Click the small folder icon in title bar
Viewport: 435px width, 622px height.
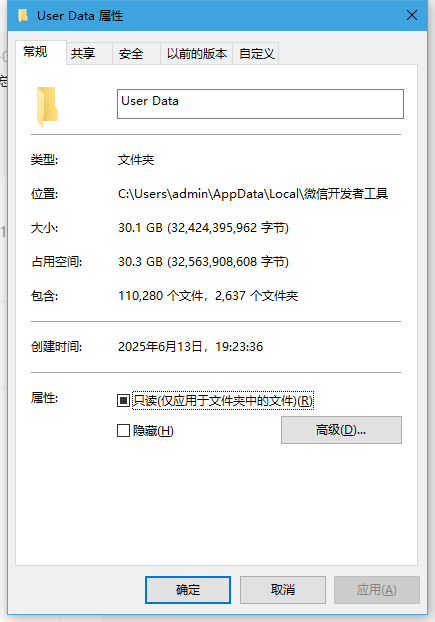pyautogui.click(x=23, y=15)
